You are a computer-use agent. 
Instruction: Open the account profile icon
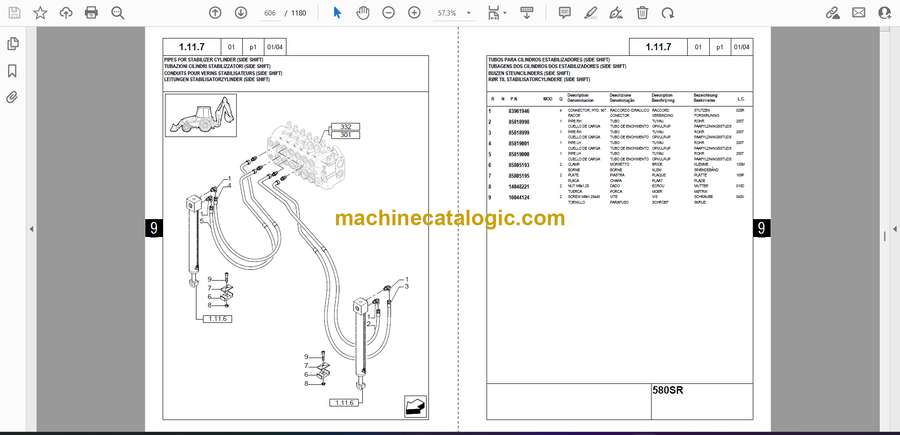[885, 13]
